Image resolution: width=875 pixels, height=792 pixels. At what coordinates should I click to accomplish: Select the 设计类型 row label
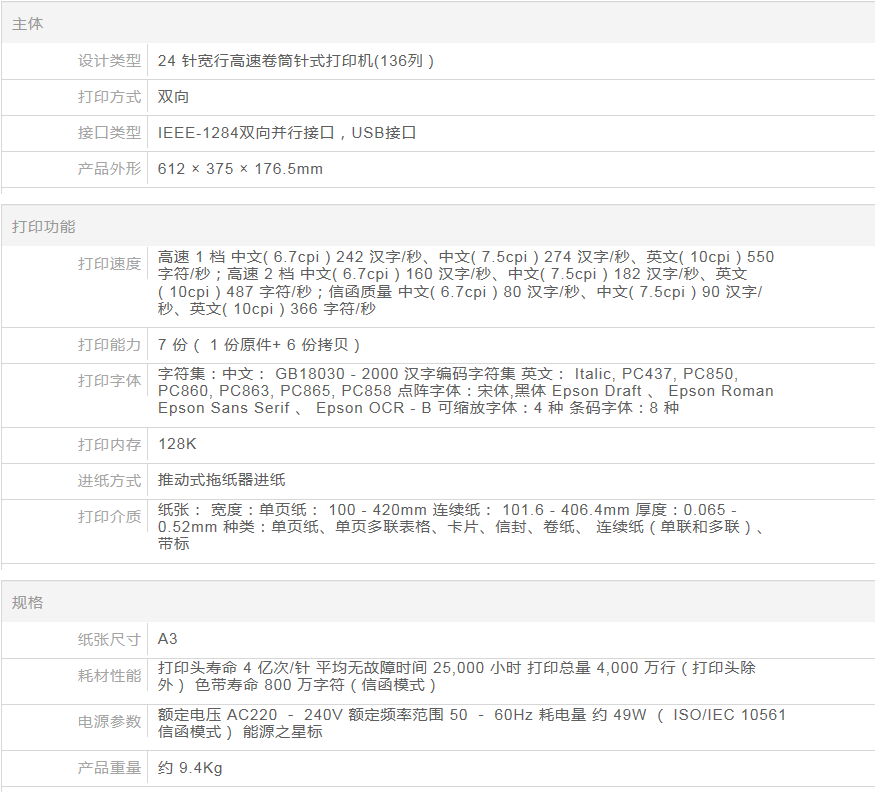click(110, 61)
